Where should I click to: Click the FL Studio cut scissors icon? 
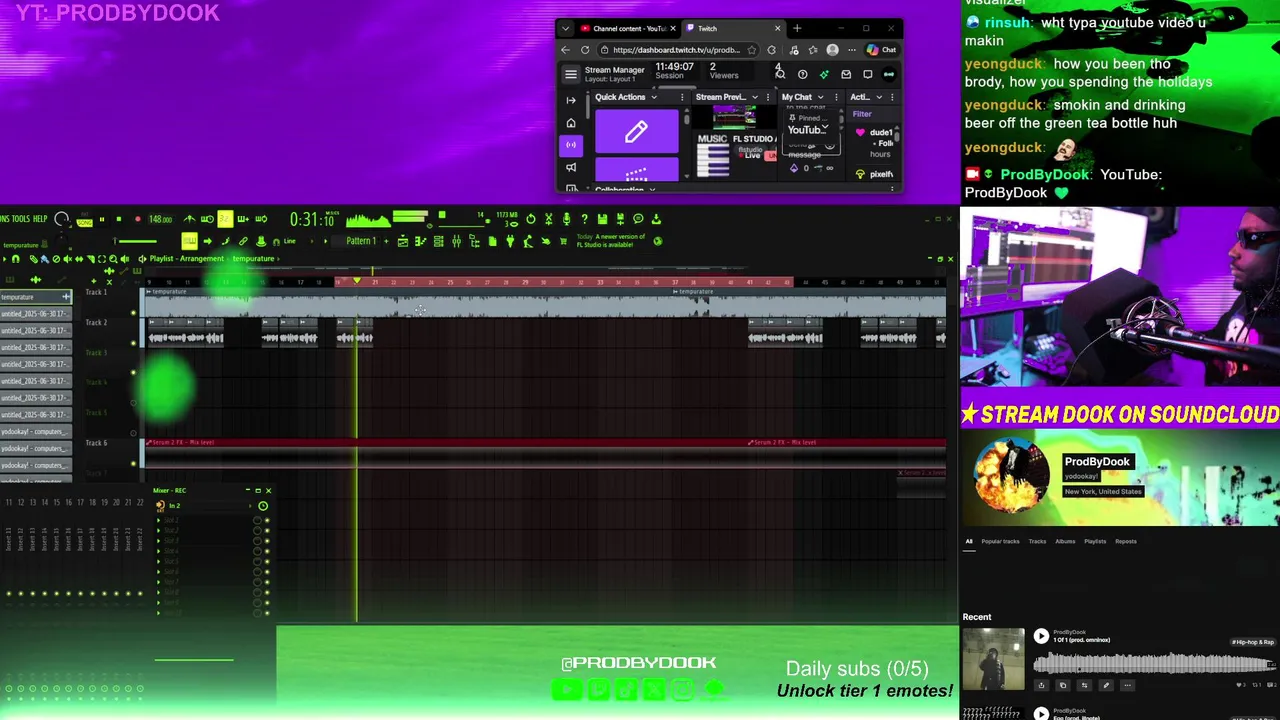549,219
